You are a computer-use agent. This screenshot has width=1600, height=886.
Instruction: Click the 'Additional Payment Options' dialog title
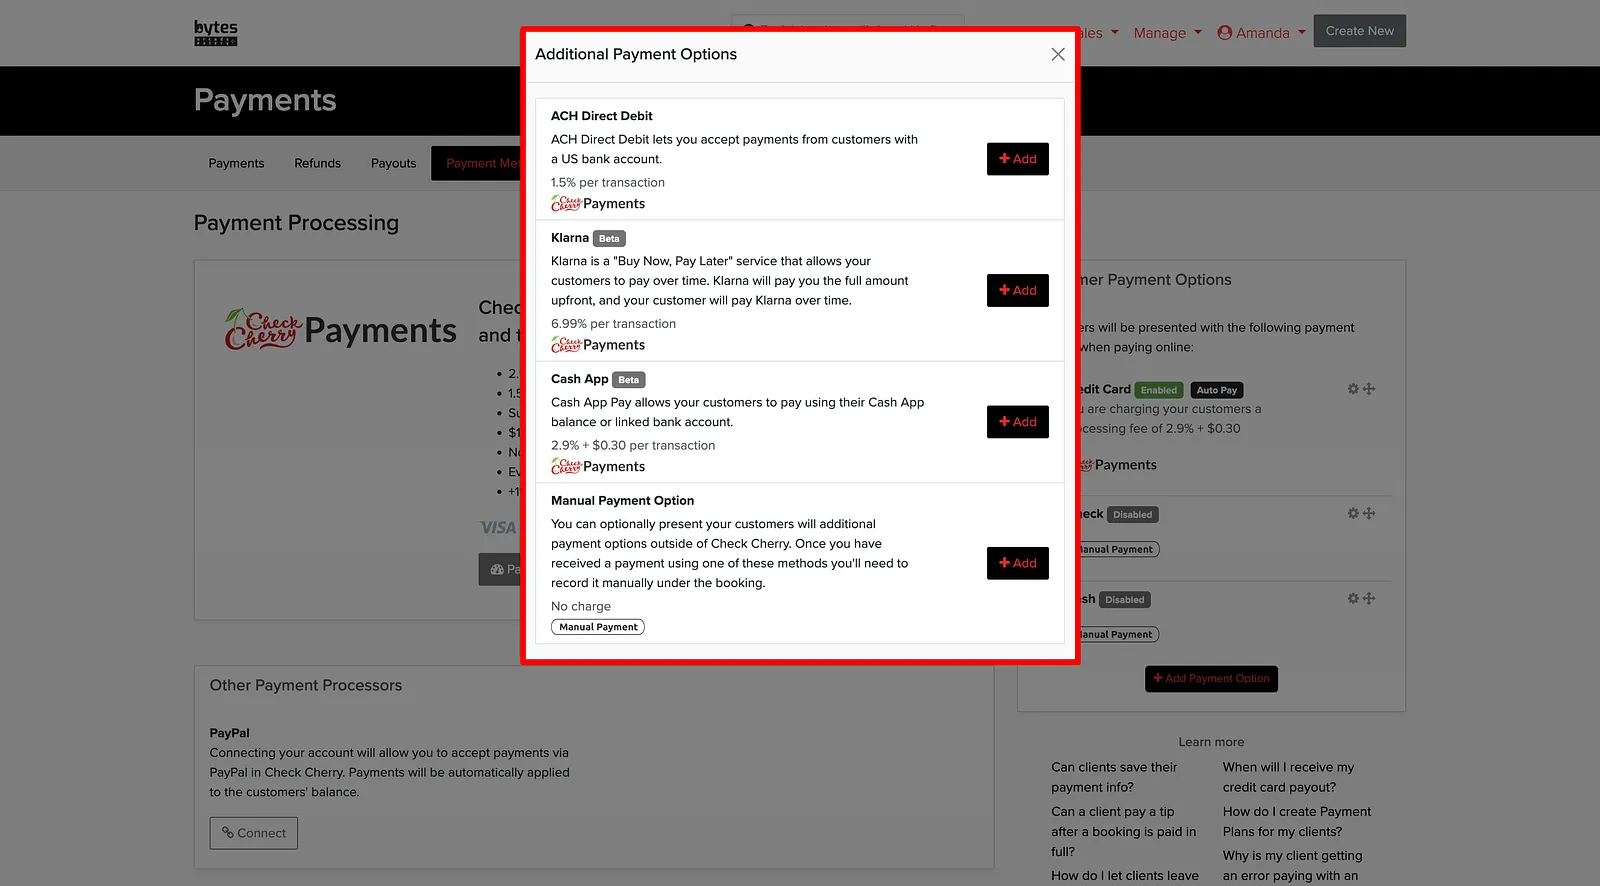tap(636, 54)
